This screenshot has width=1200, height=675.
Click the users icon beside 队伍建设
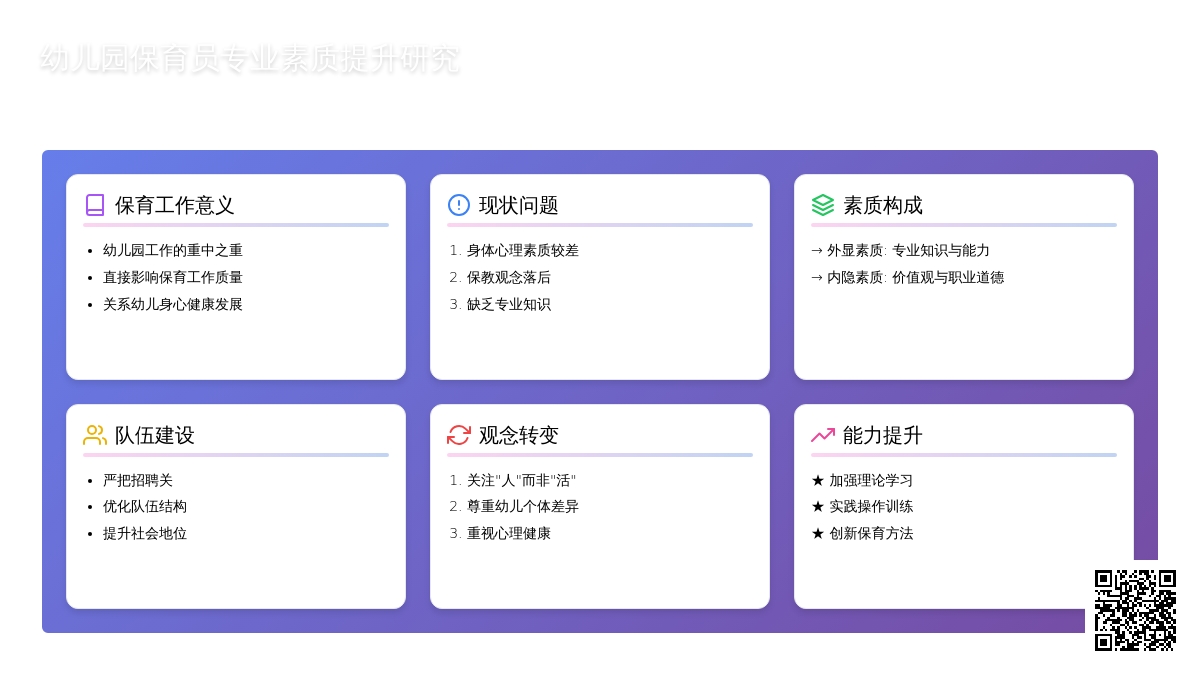point(95,435)
